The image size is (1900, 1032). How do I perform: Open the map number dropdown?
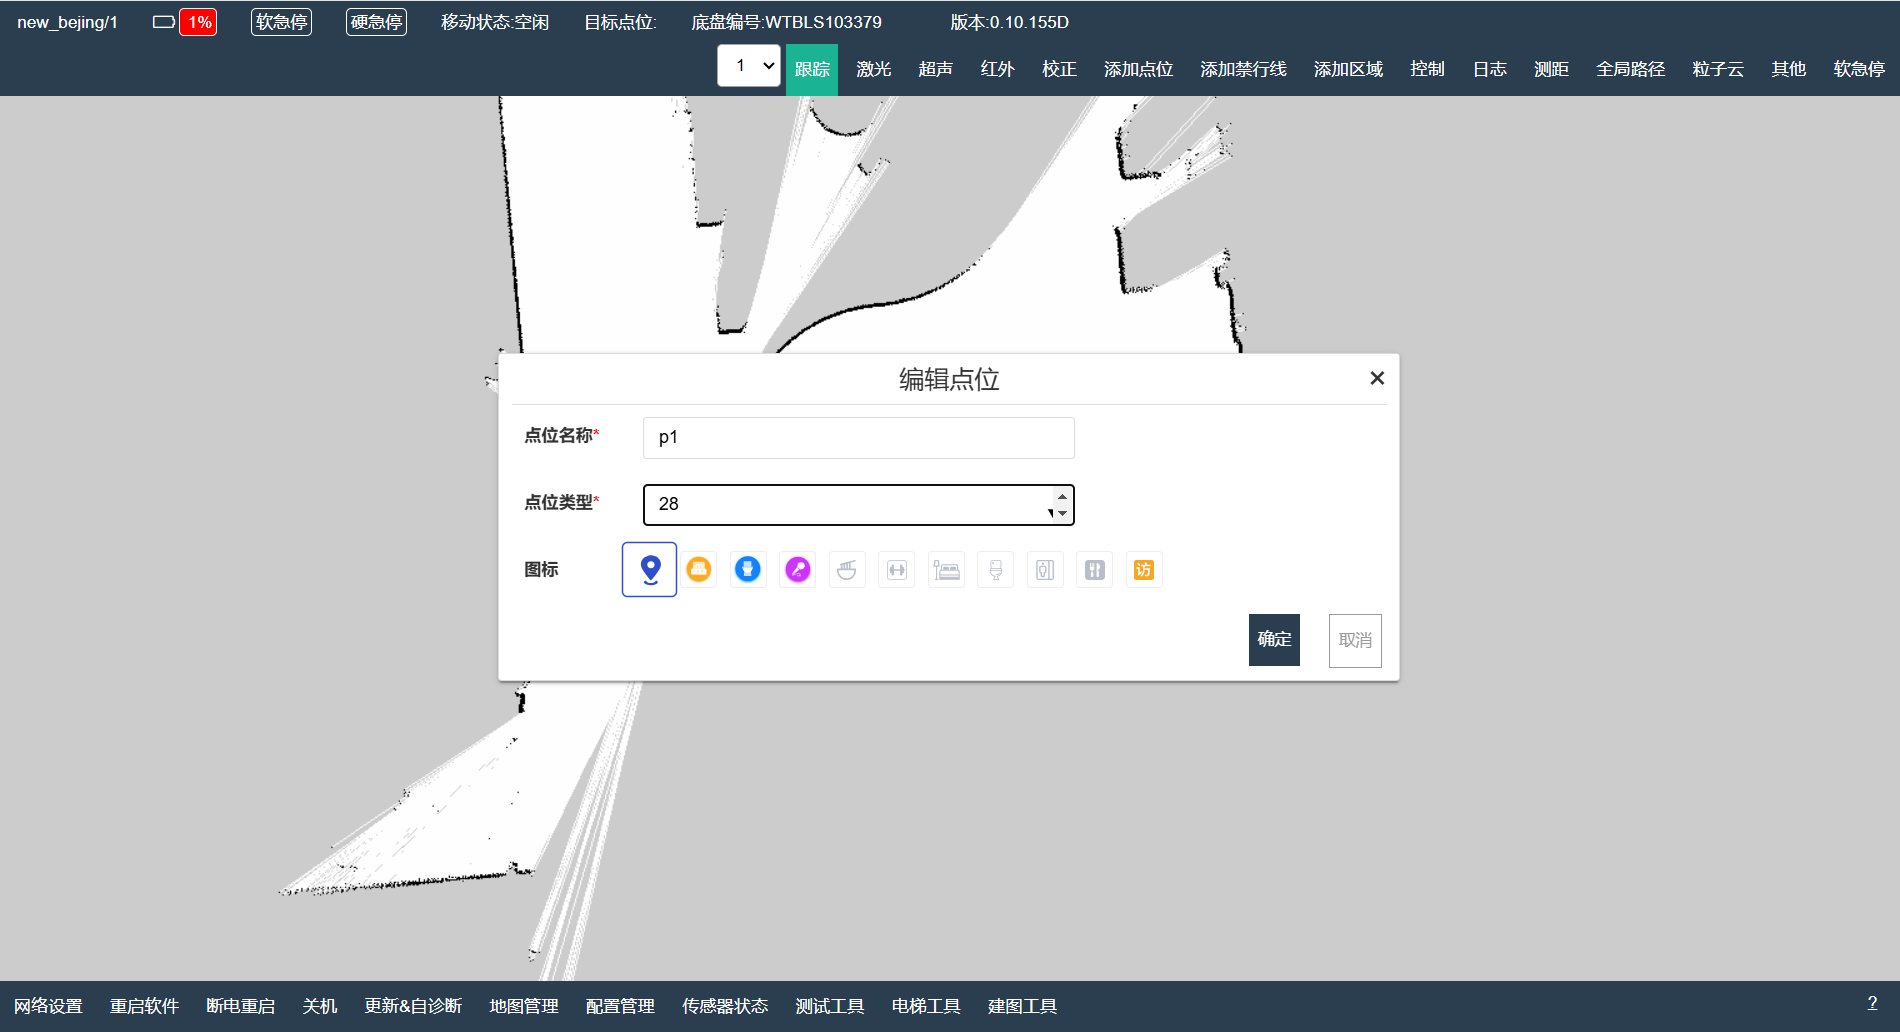[x=749, y=65]
